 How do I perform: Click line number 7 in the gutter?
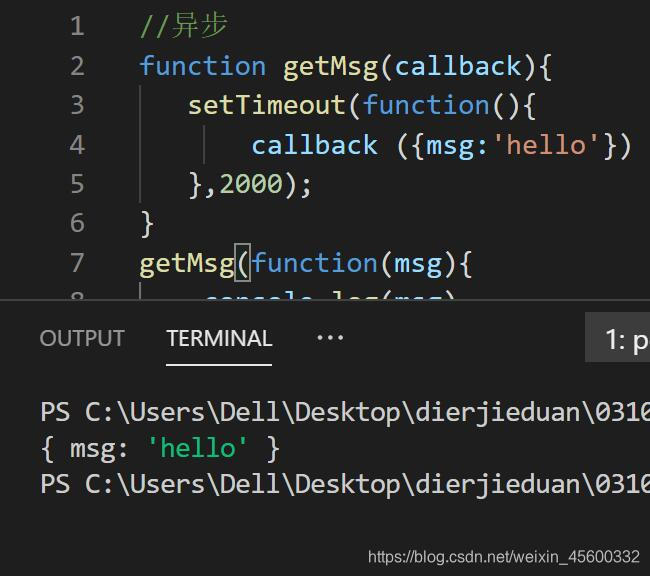point(77,262)
